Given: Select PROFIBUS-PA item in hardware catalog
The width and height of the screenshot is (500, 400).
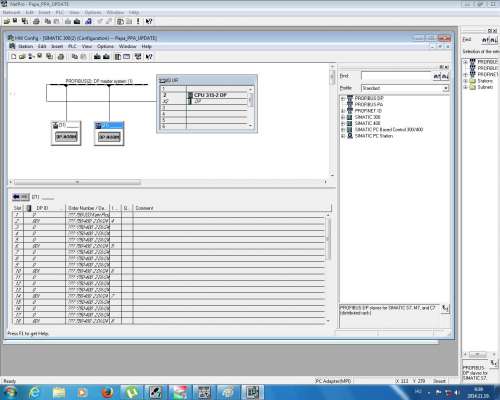Looking at the screenshot, I should (x=369, y=105).
